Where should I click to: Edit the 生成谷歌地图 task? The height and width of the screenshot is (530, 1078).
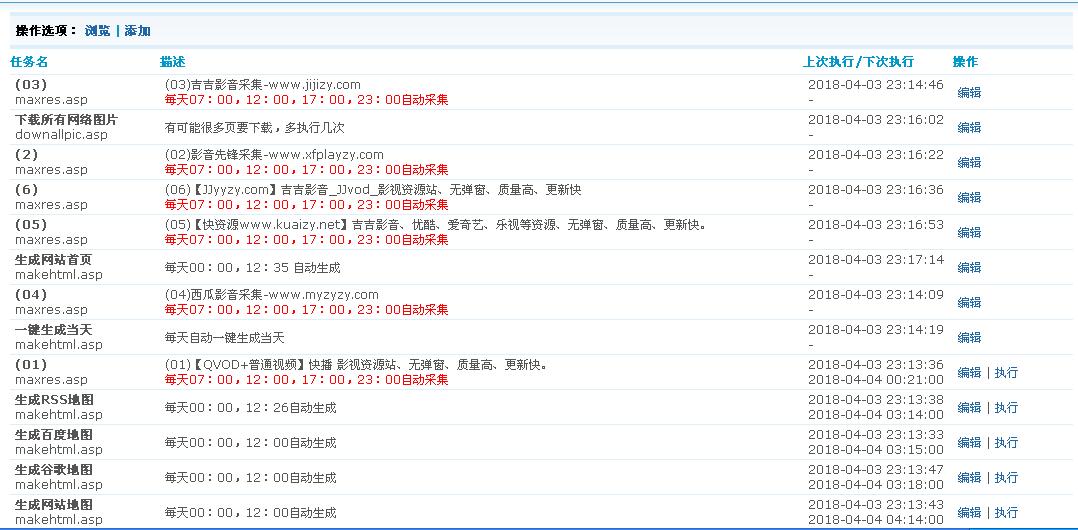pyautogui.click(x=969, y=478)
